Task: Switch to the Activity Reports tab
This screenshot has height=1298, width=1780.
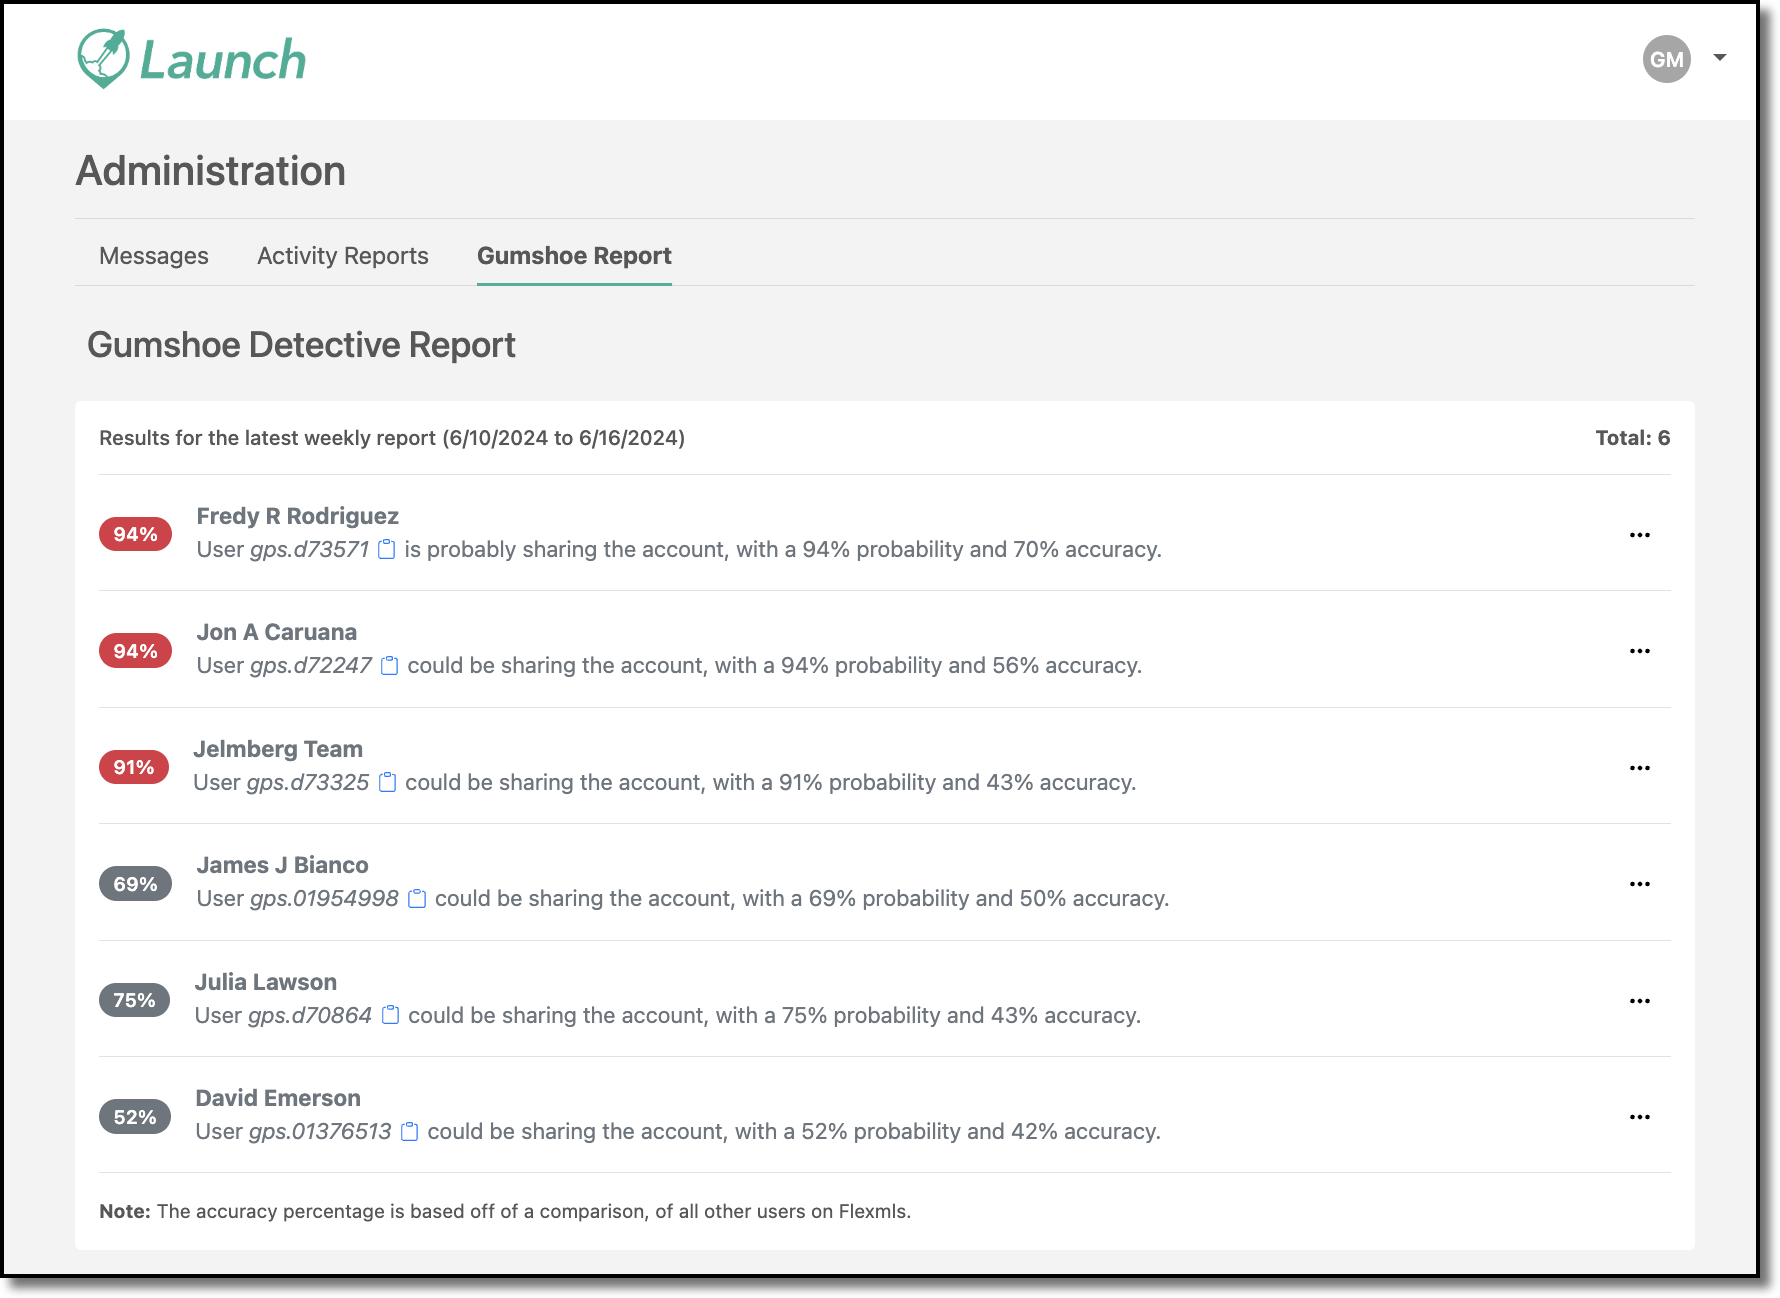Action: (x=343, y=256)
